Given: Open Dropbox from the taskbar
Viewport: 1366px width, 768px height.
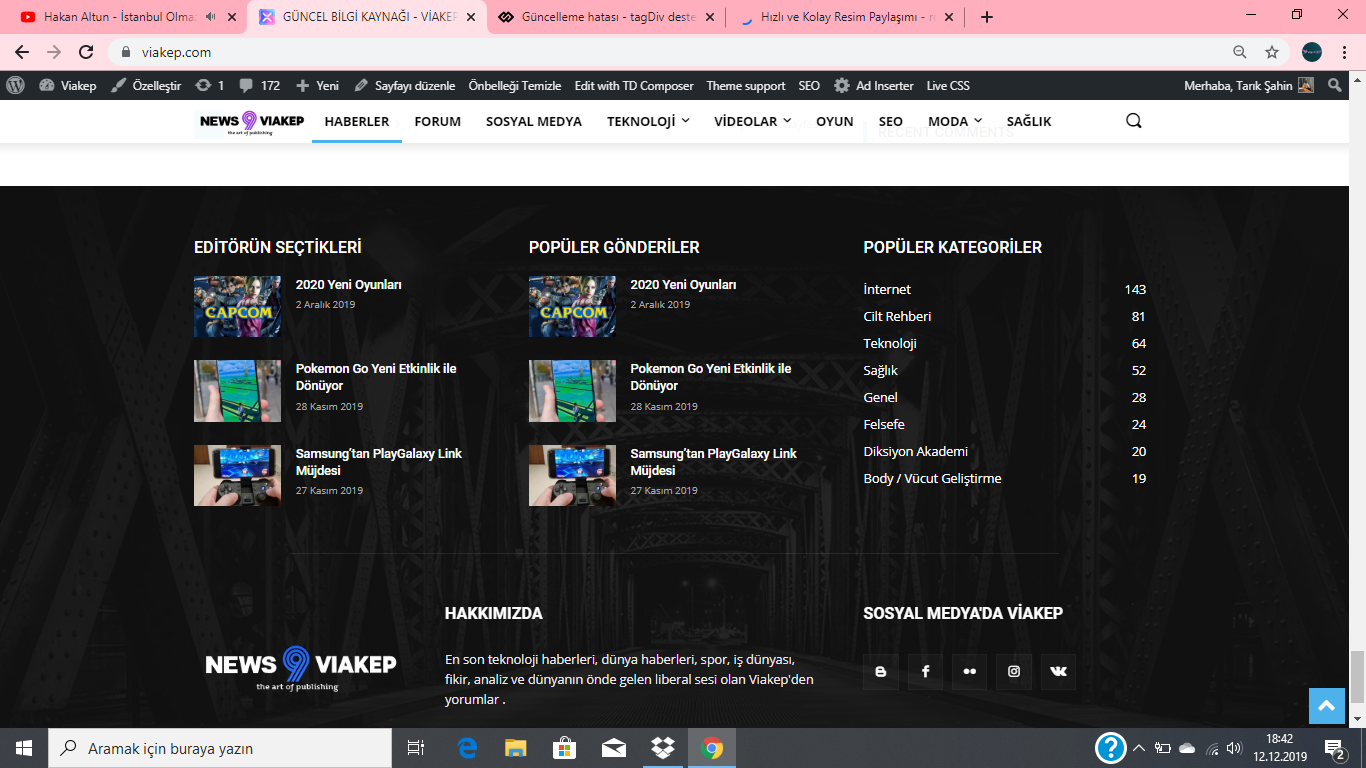Looking at the screenshot, I should [x=662, y=747].
